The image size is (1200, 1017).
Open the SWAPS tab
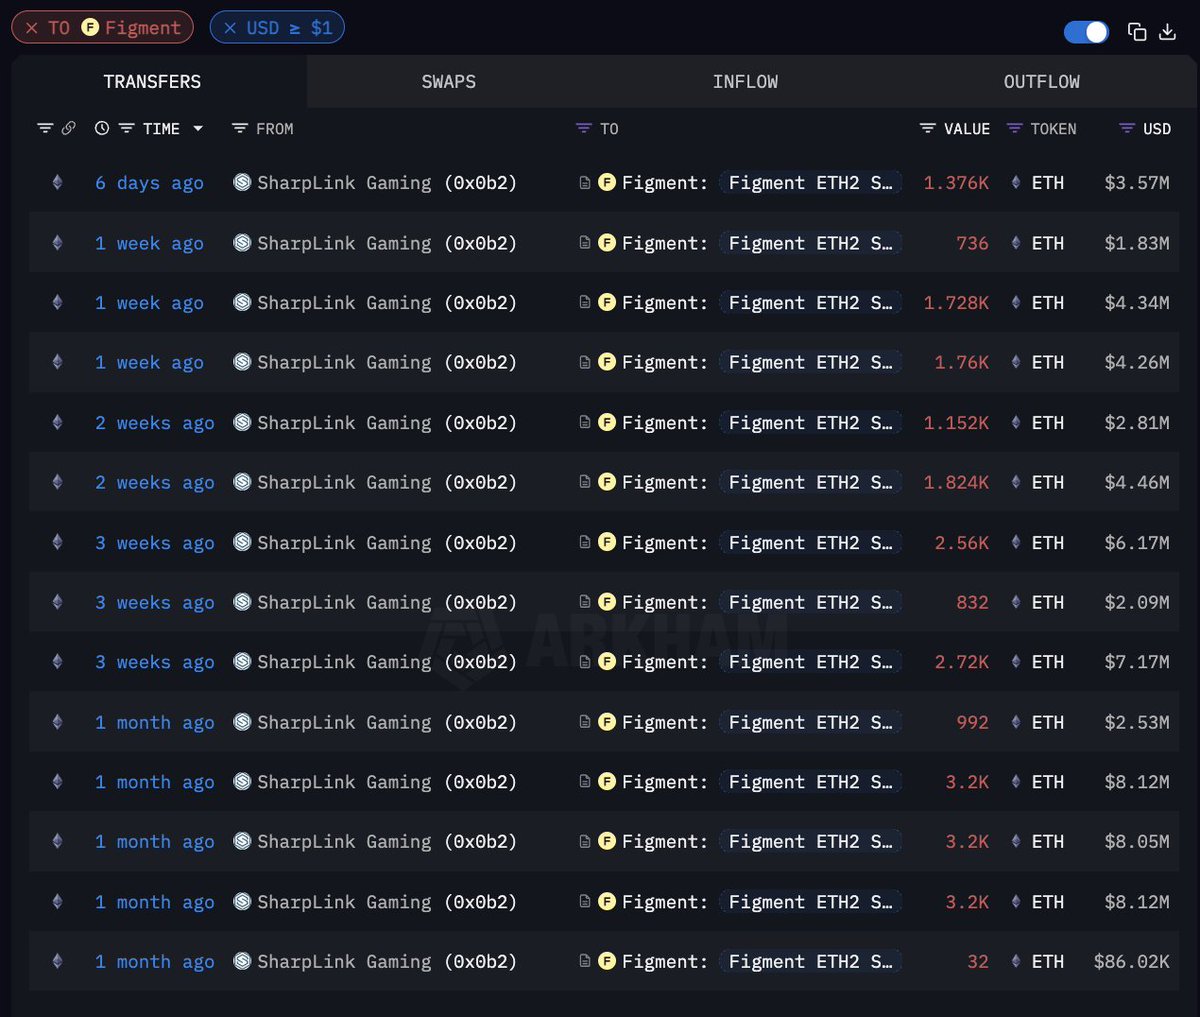coord(449,82)
